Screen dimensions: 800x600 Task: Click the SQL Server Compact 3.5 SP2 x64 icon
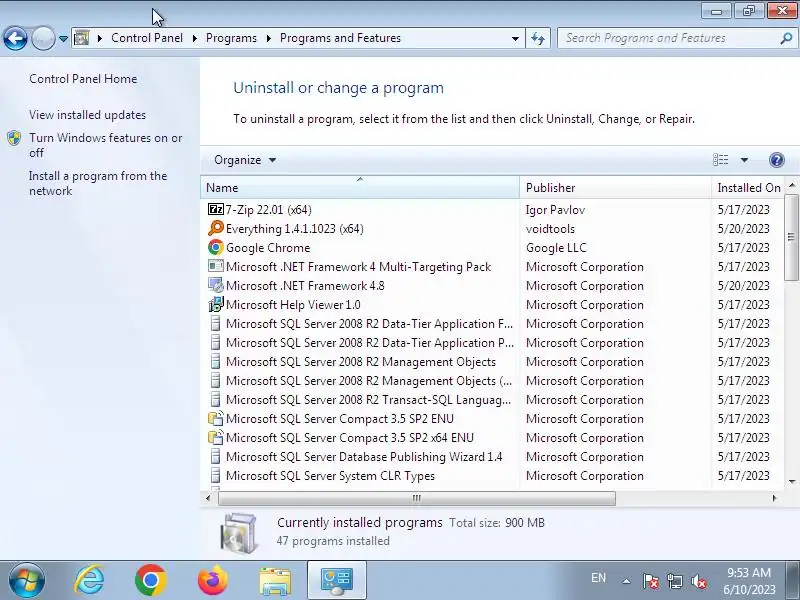pos(216,438)
